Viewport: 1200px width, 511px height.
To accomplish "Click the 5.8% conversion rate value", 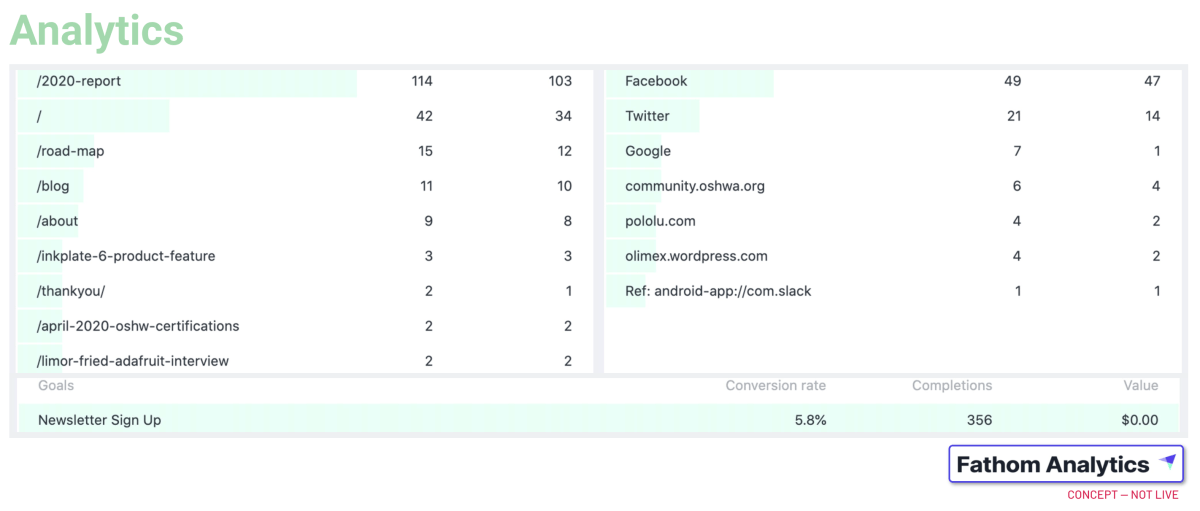I will pos(810,420).
